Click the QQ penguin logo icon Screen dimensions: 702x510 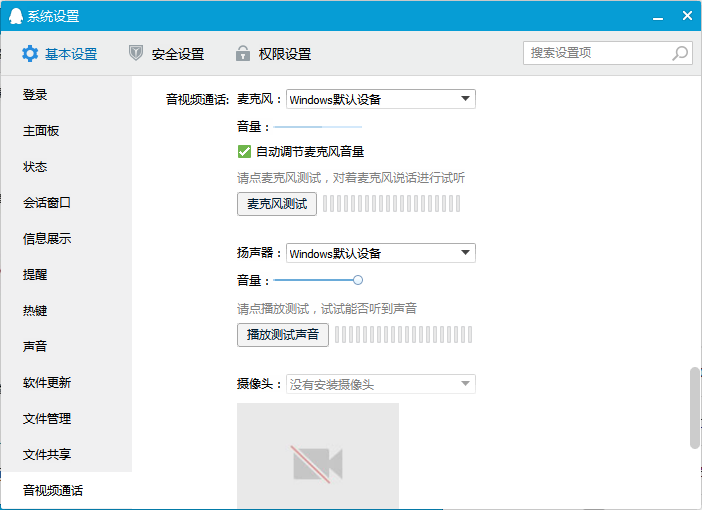pyautogui.click(x=15, y=16)
